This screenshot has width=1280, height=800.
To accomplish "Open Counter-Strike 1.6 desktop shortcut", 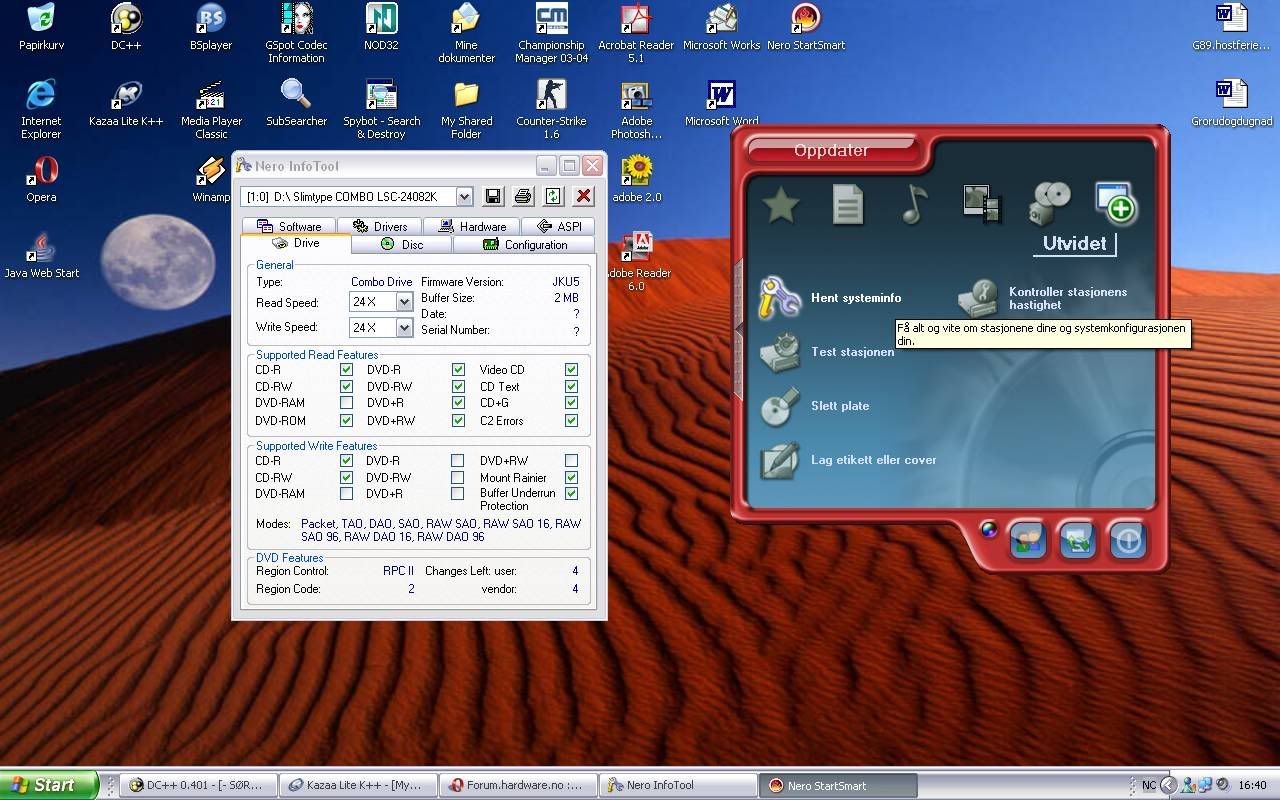I will point(551,95).
